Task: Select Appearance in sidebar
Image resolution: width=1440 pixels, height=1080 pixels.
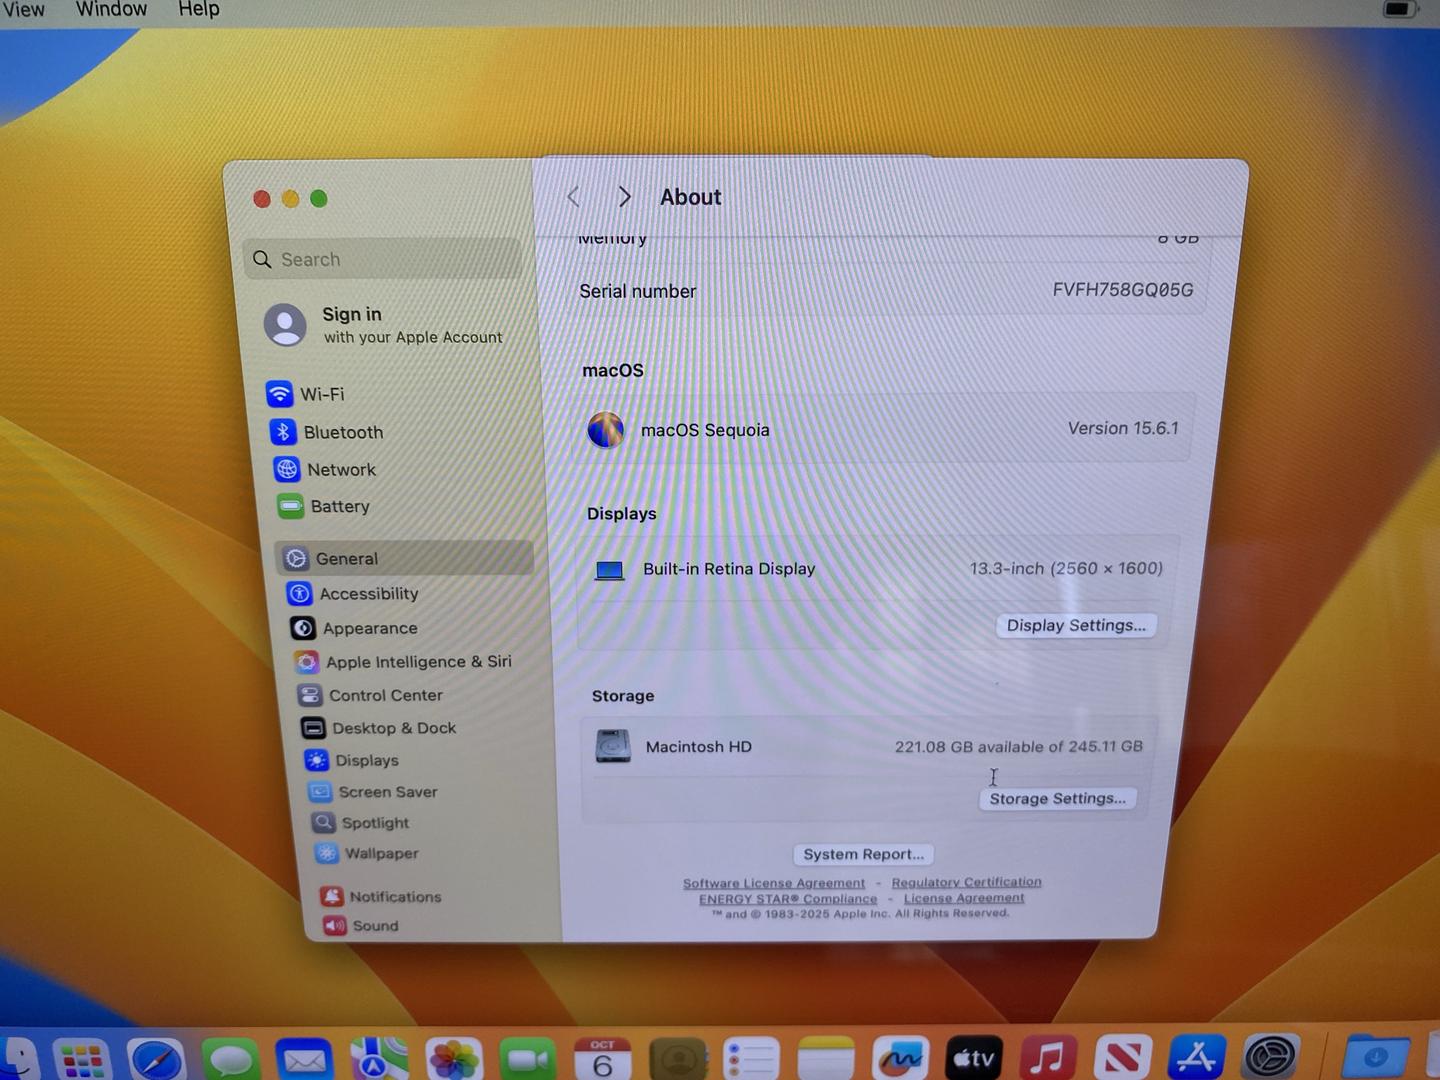Action: click(x=369, y=628)
